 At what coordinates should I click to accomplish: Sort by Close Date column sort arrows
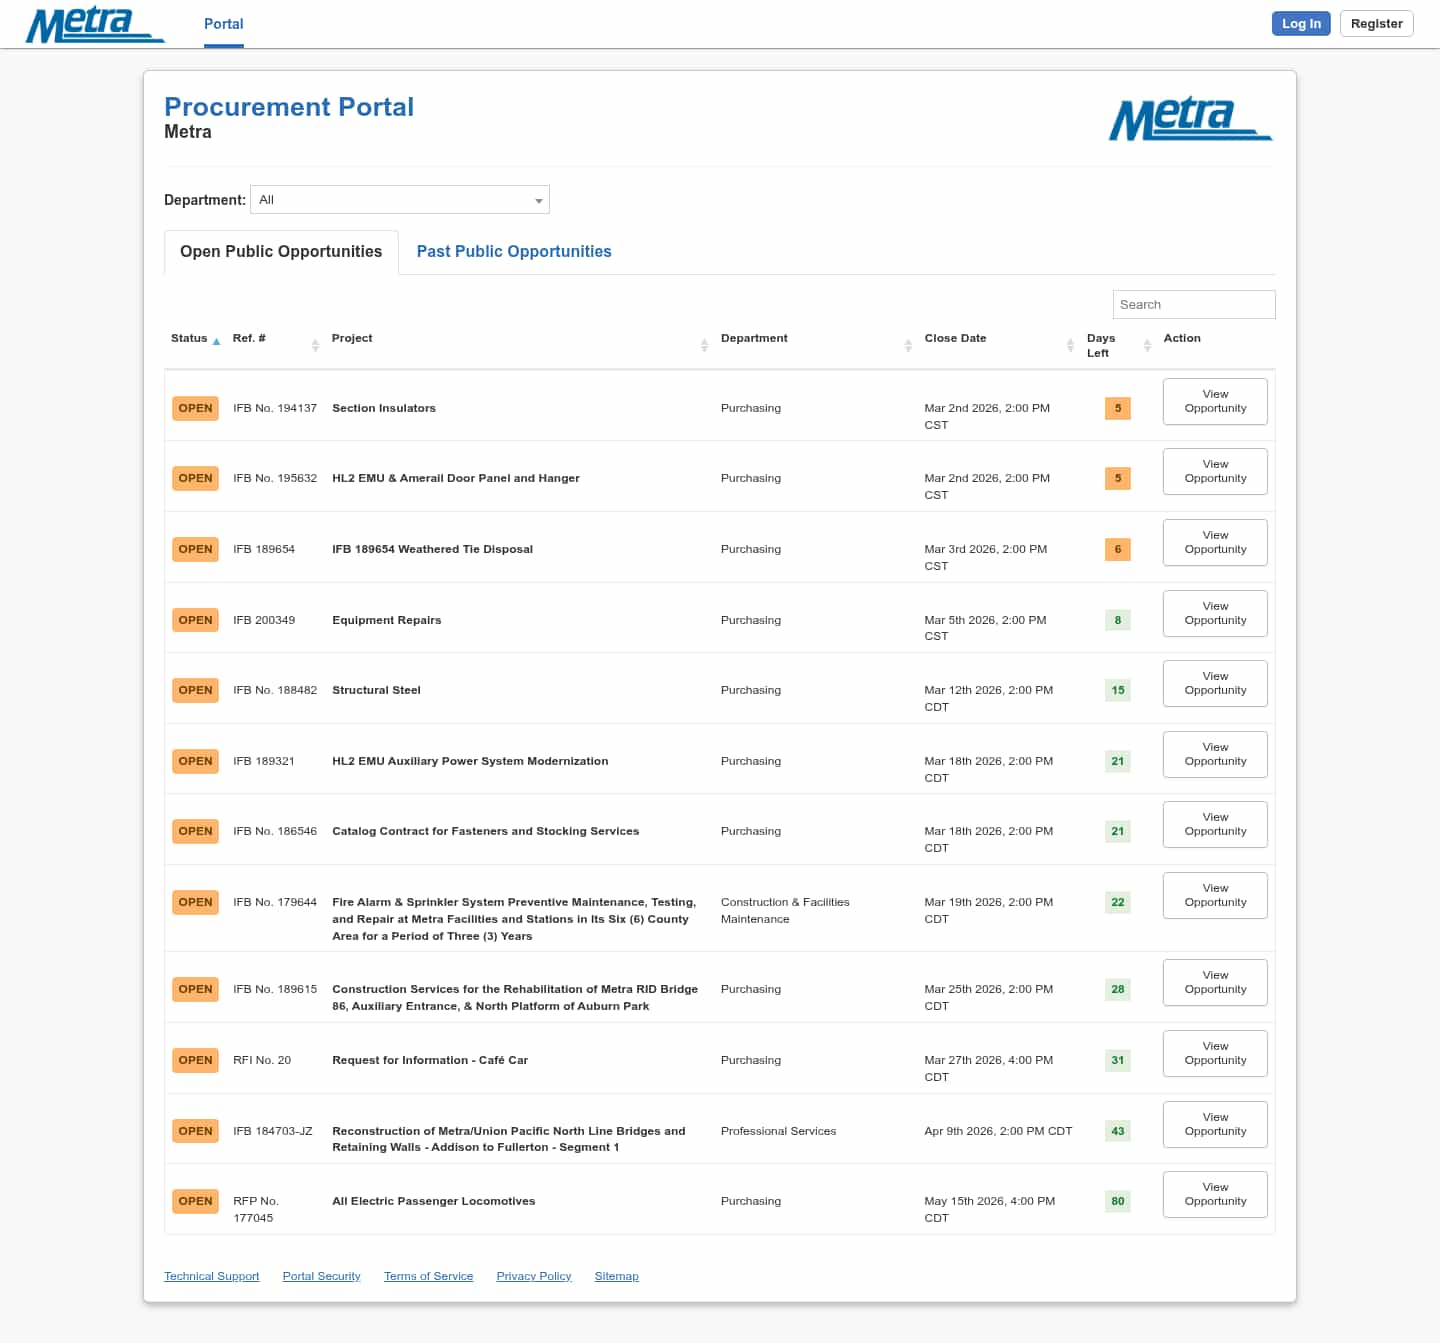(1070, 345)
